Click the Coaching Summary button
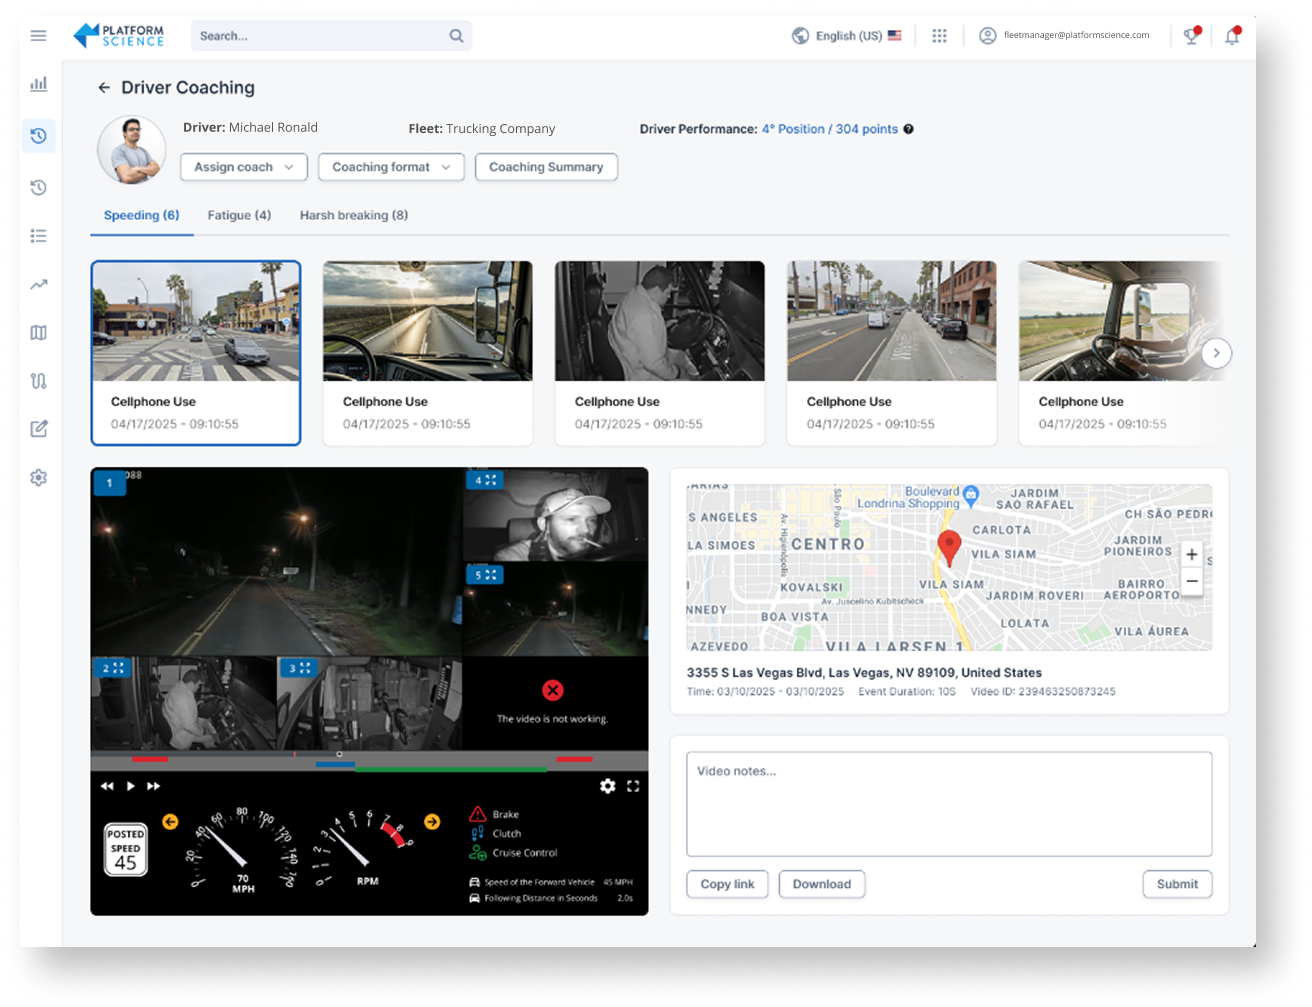This screenshot has height=1007, width=1312. point(546,167)
